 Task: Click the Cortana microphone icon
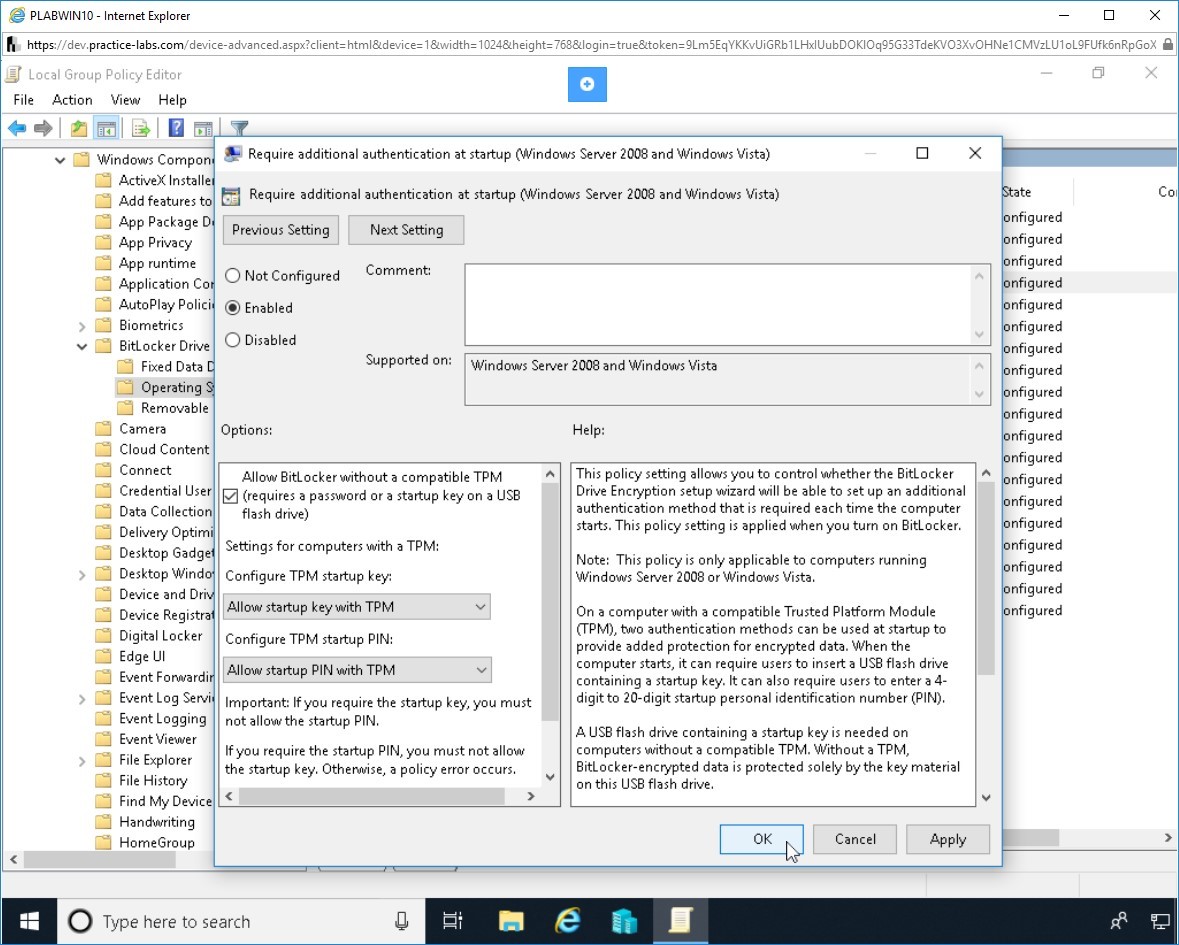[402, 921]
